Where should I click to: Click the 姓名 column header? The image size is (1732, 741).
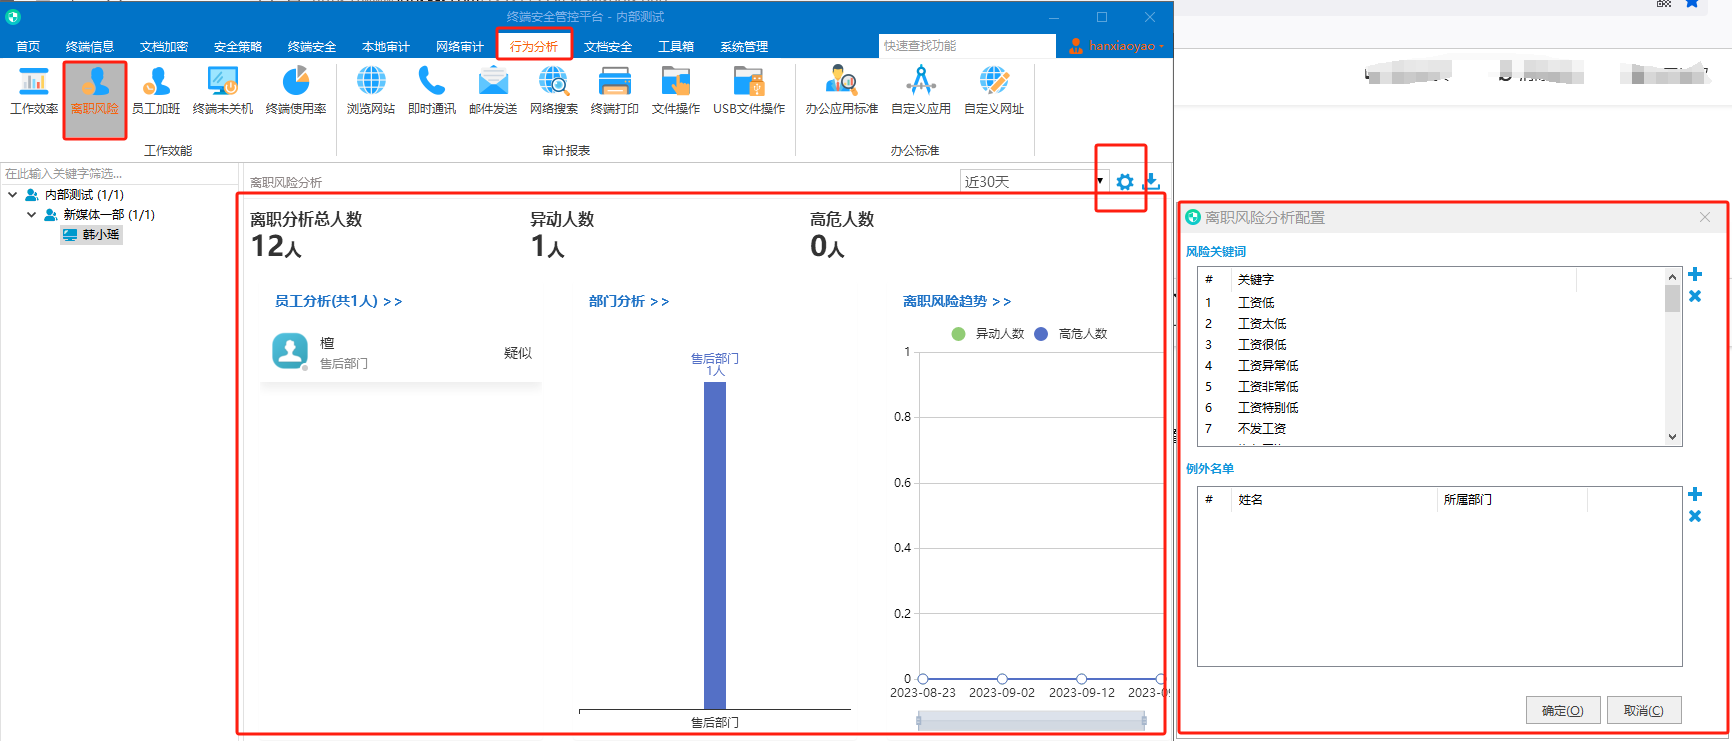click(x=1334, y=500)
